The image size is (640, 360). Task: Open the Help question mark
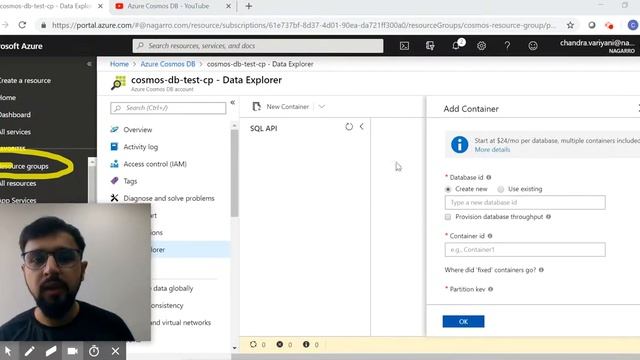pyautogui.click(x=507, y=46)
